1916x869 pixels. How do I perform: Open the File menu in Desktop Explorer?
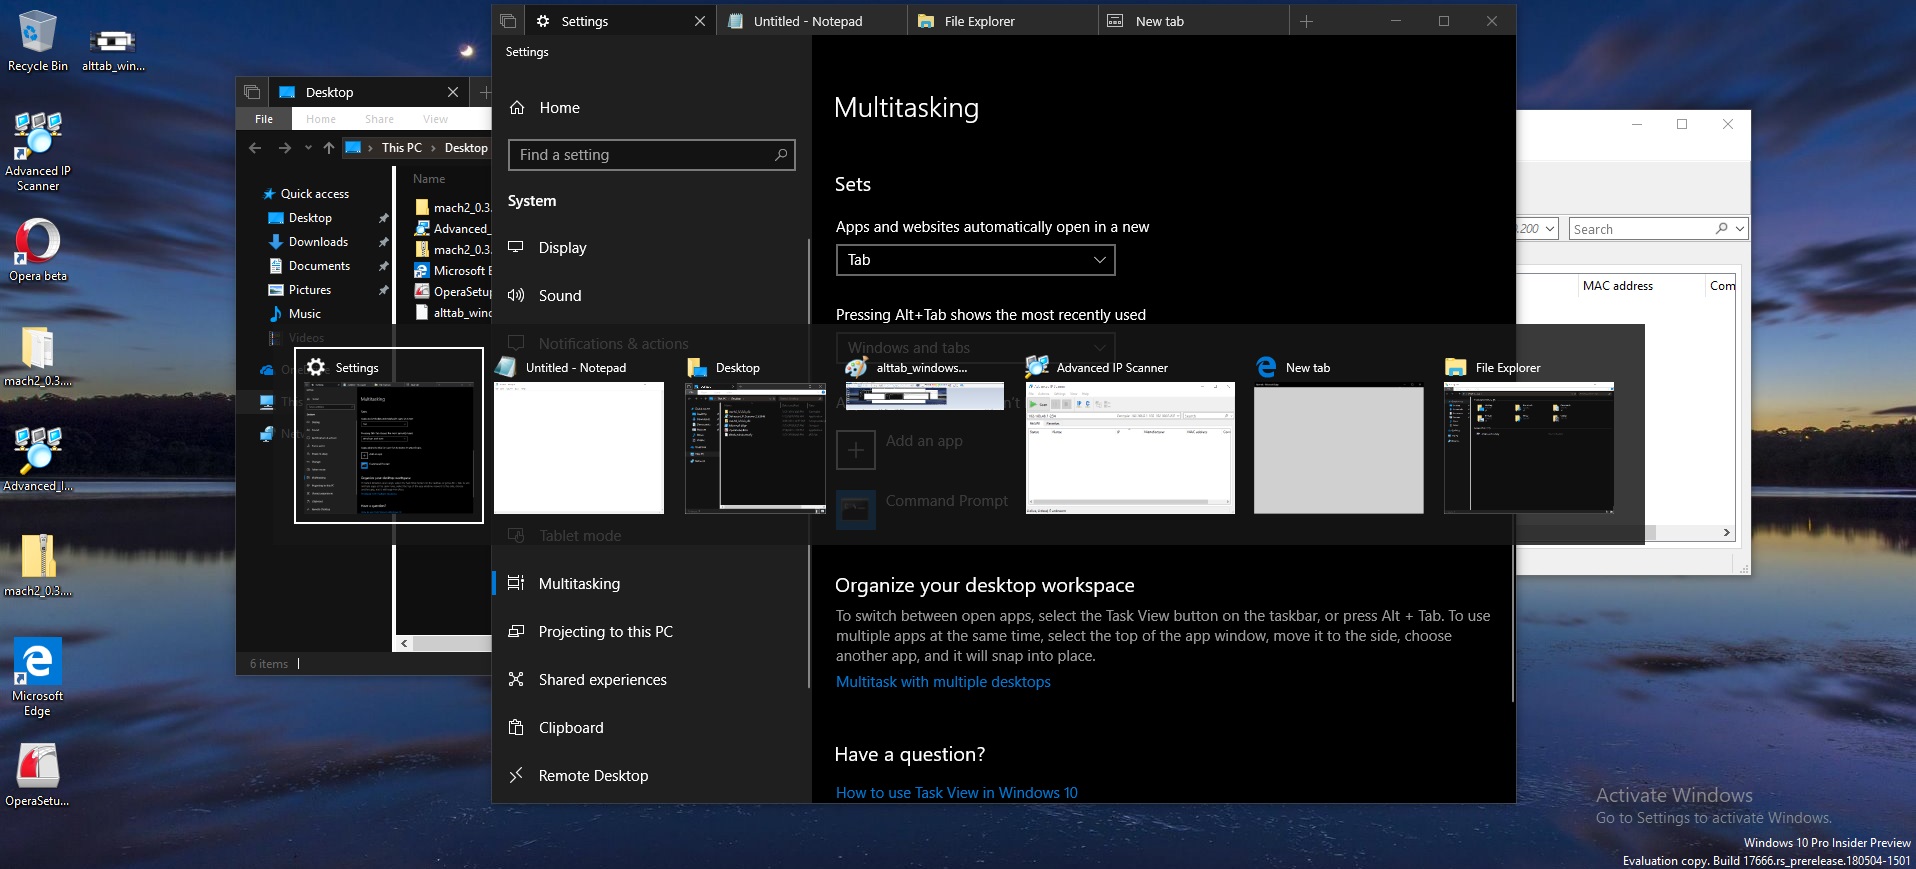pyautogui.click(x=264, y=119)
